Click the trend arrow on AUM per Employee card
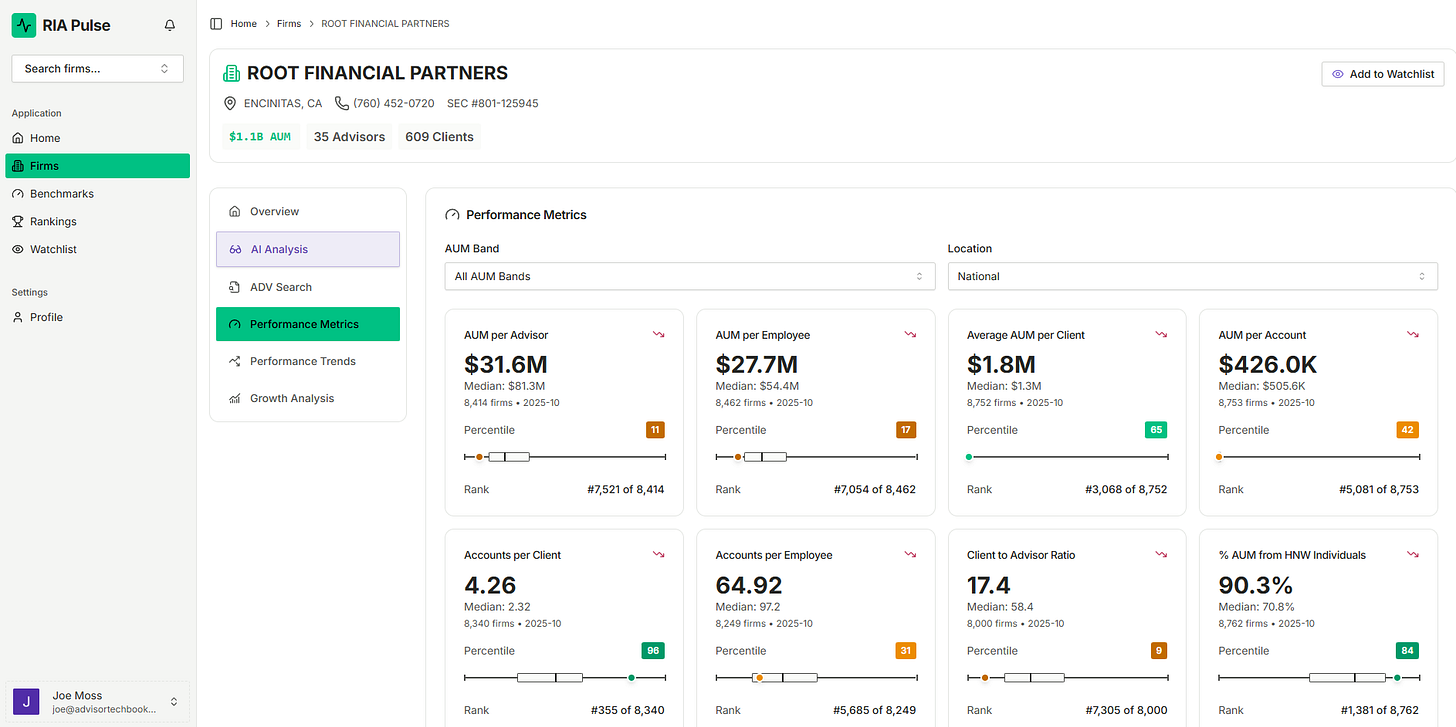The image size is (1456, 727). [910, 334]
